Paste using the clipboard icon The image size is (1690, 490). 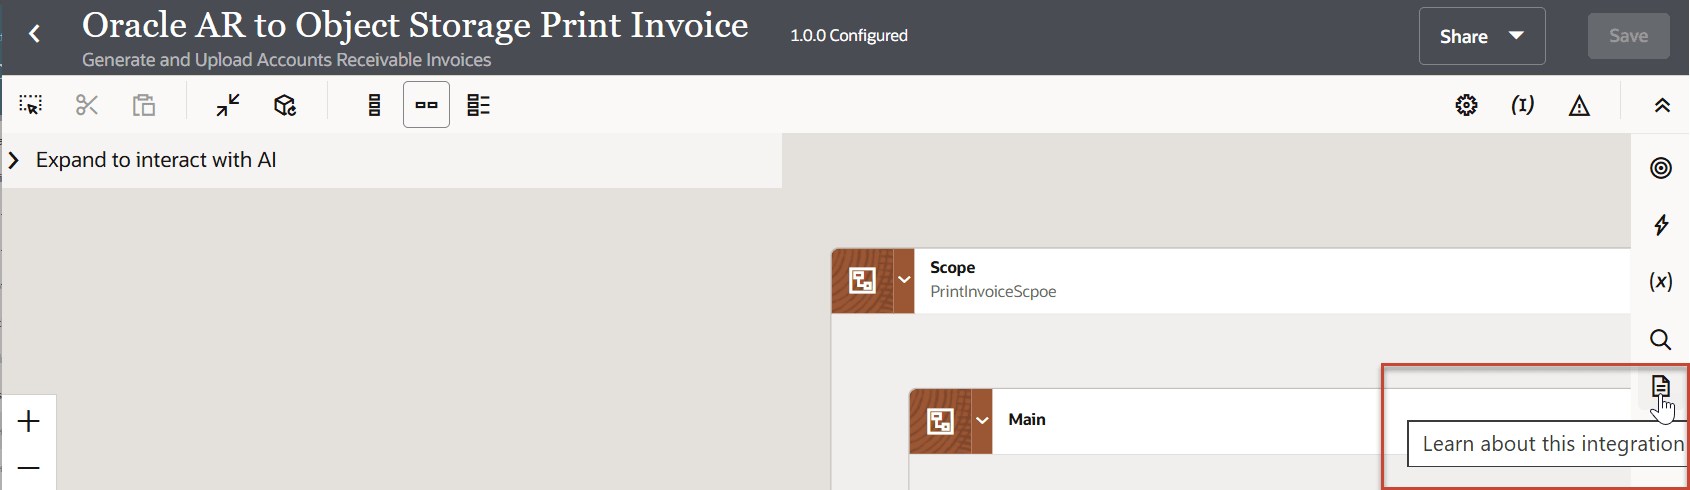coord(144,105)
